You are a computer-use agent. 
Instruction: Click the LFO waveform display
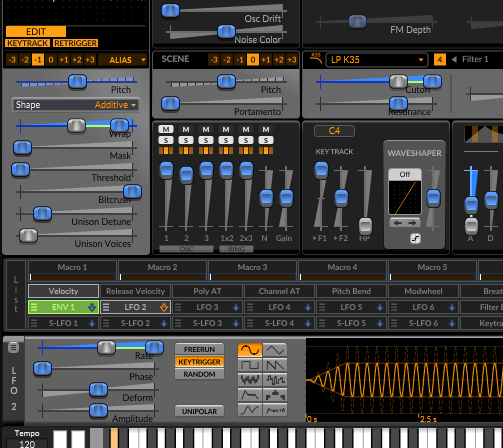(404, 381)
